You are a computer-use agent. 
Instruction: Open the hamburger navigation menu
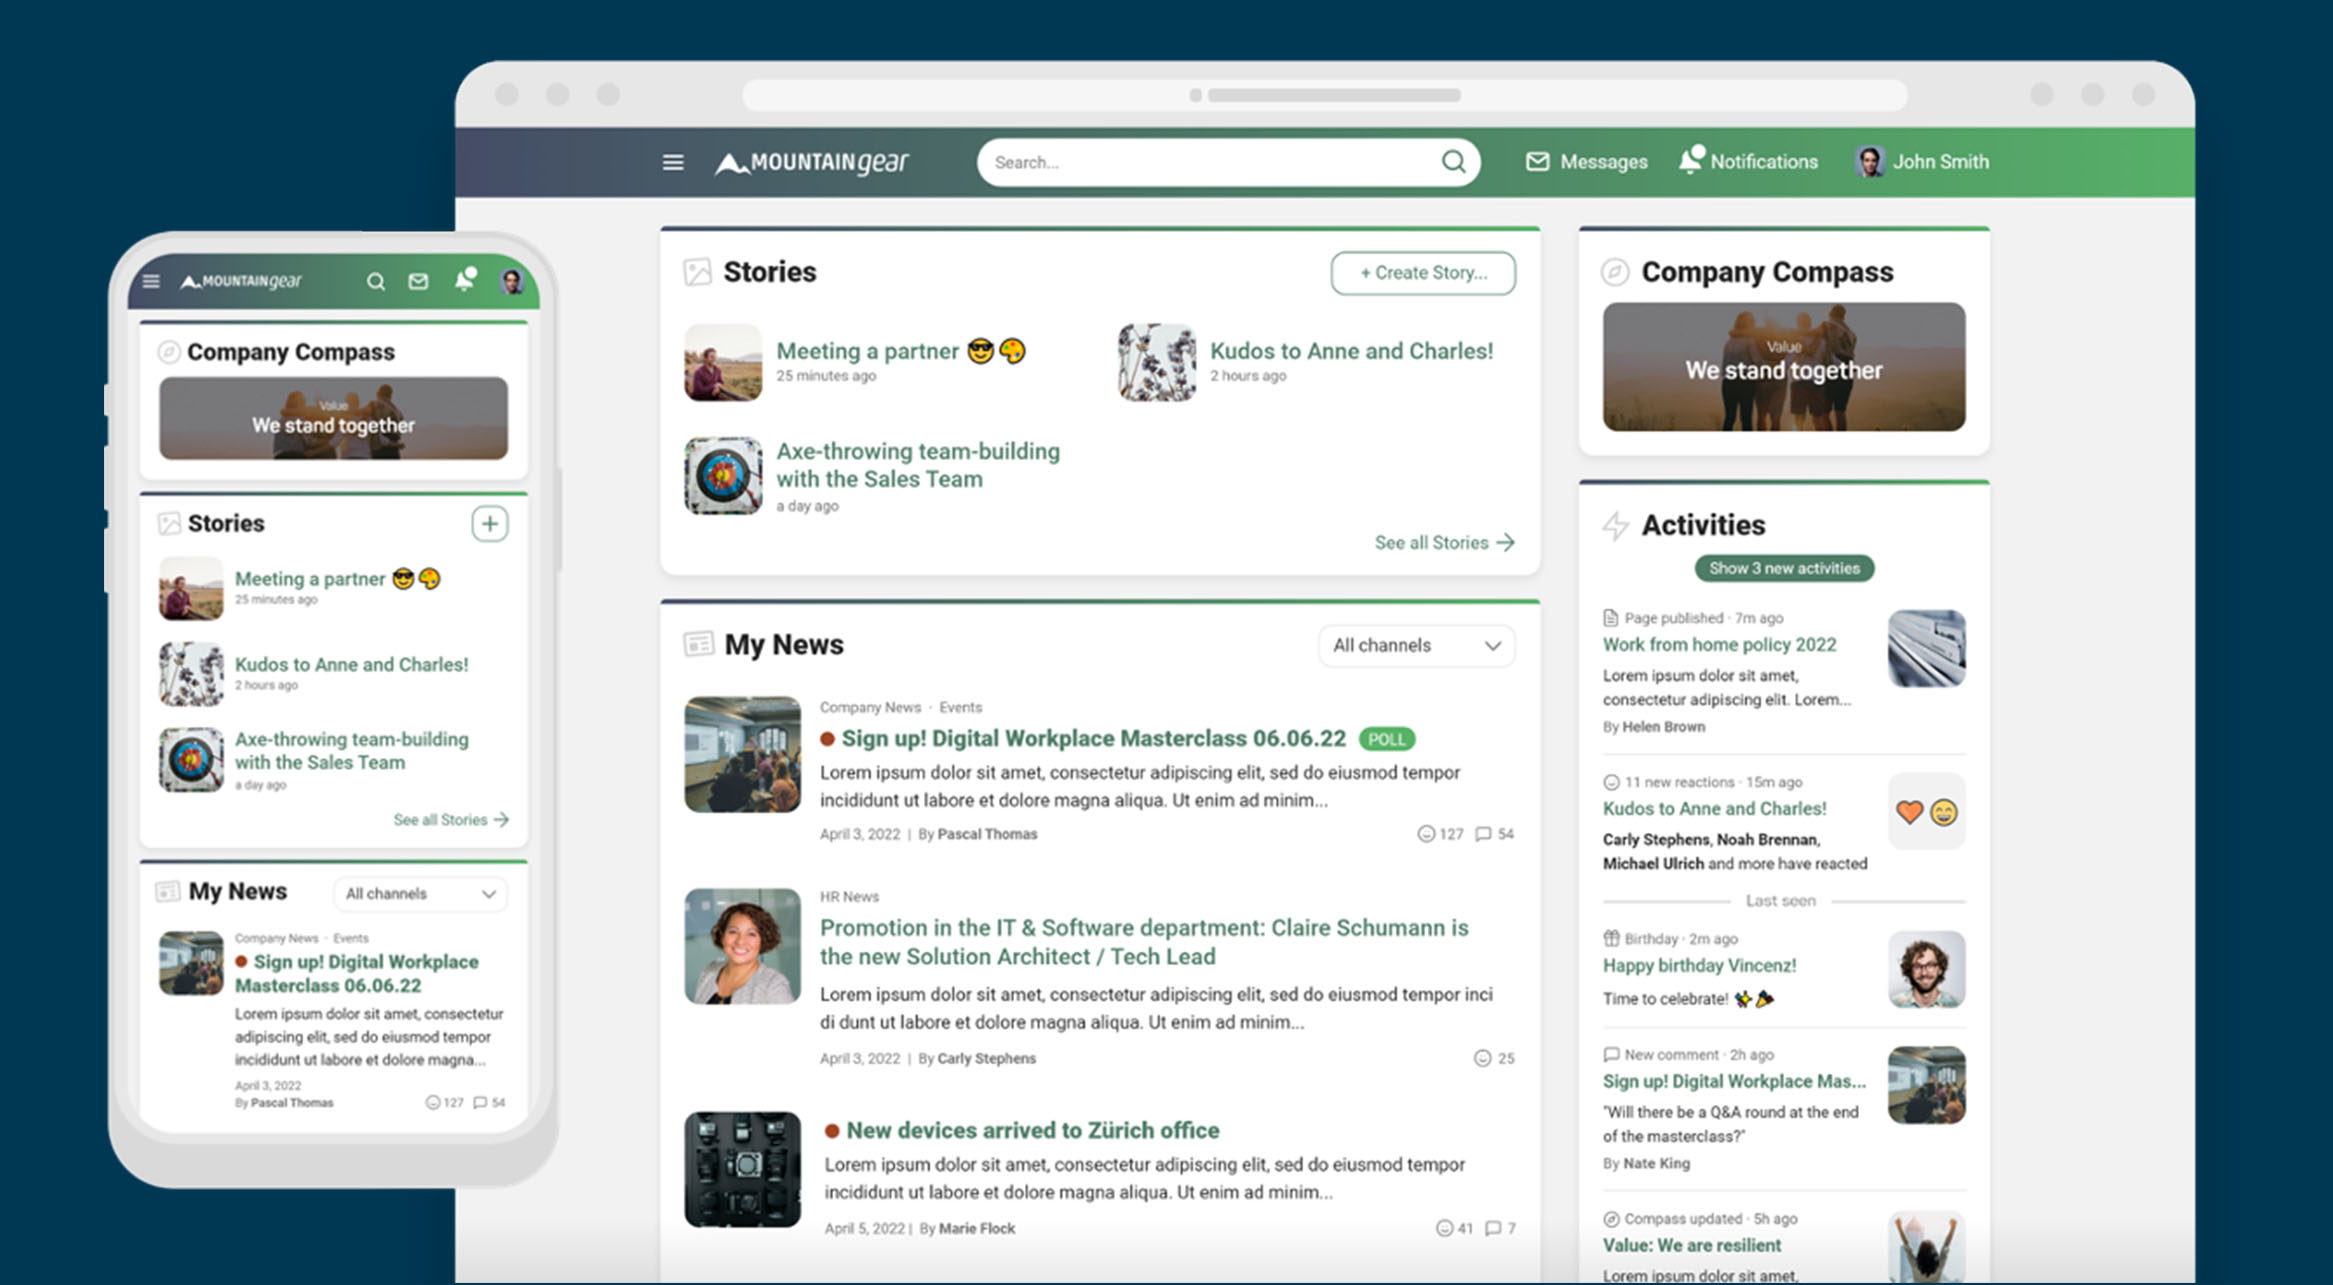(672, 161)
